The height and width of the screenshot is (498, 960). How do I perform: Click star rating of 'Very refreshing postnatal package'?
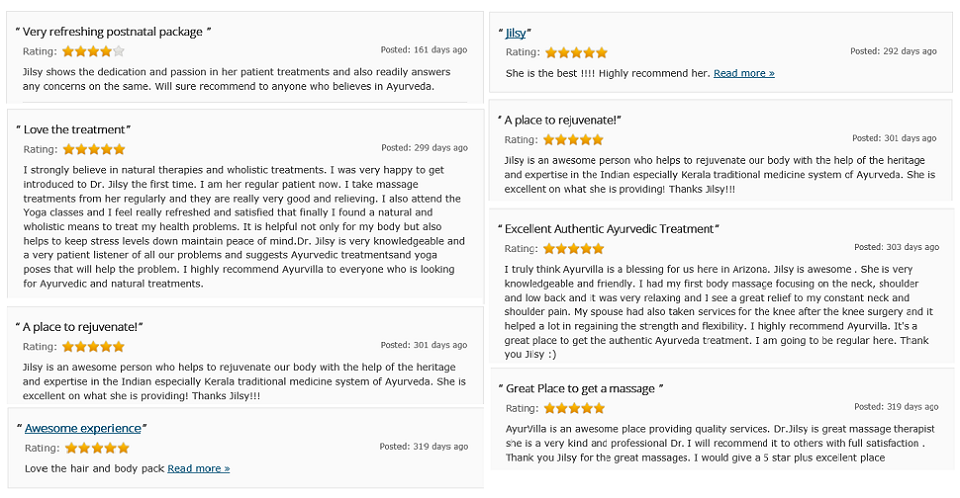(93, 51)
